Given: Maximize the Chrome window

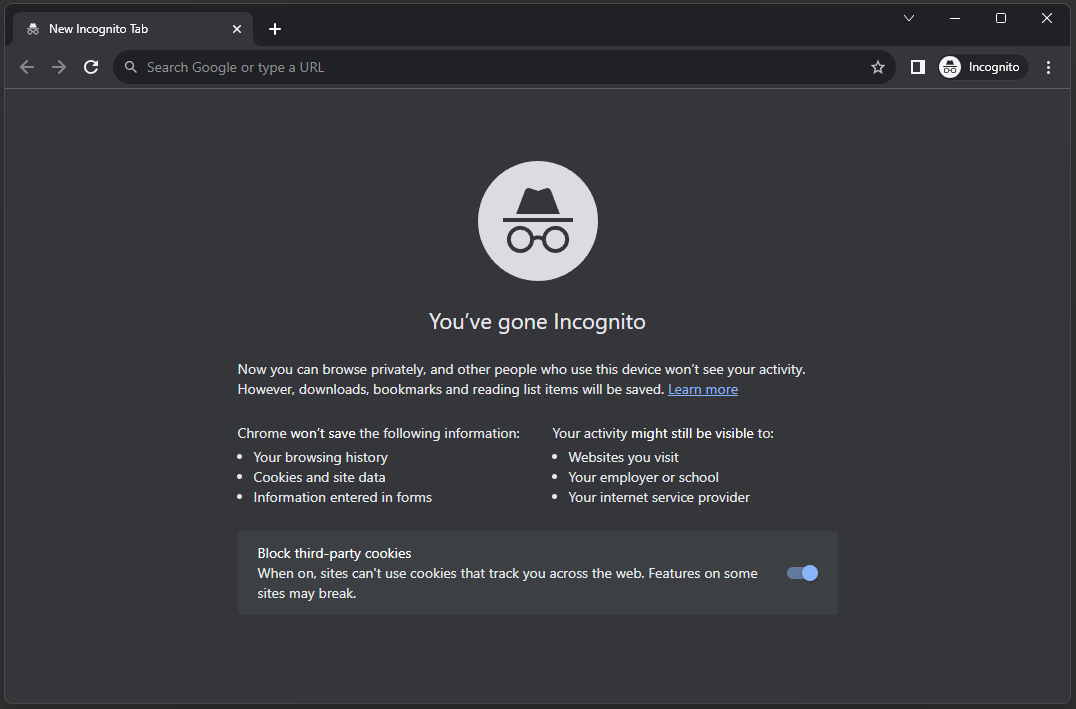Looking at the screenshot, I should click(1001, 18).
